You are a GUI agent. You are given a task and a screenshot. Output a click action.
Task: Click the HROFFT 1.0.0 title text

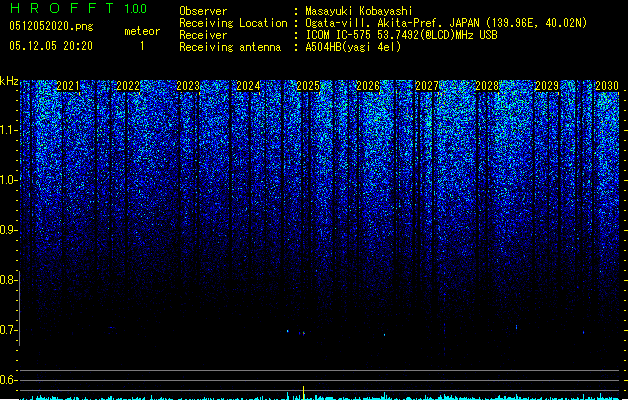tap(78, 8)
